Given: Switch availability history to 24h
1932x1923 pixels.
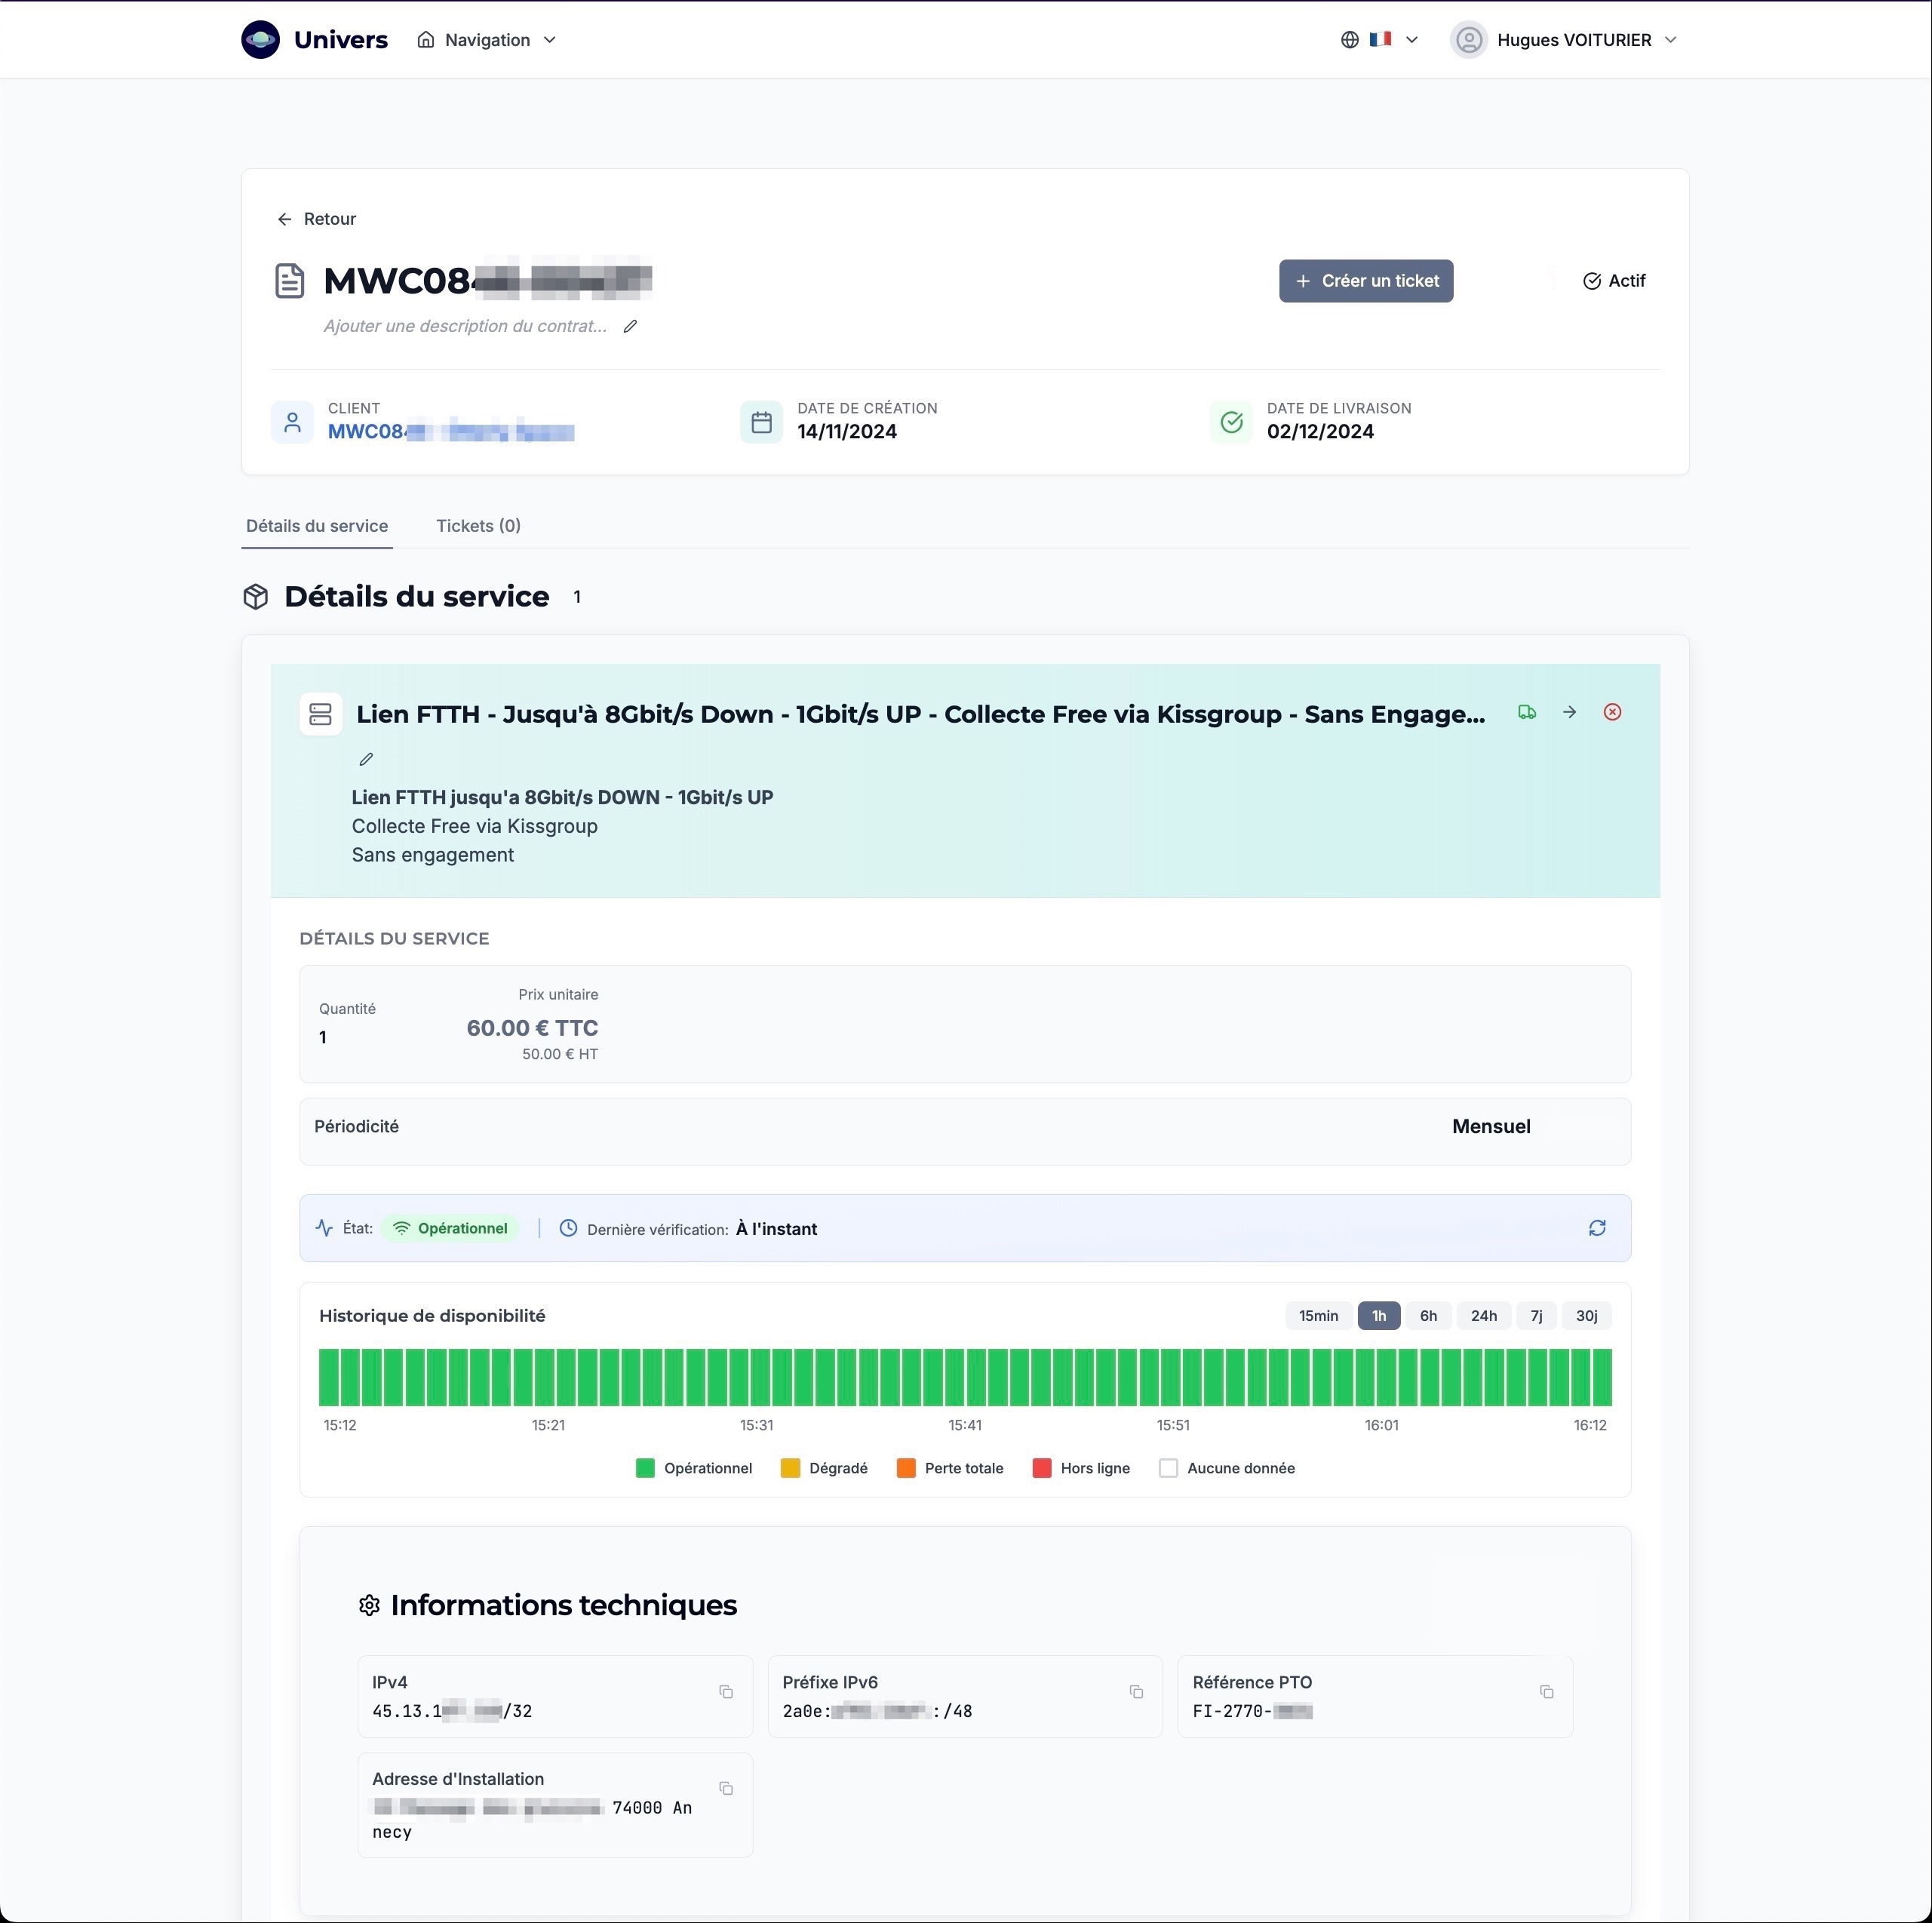Looking at the screenshot, I should pos(1483,1316).
